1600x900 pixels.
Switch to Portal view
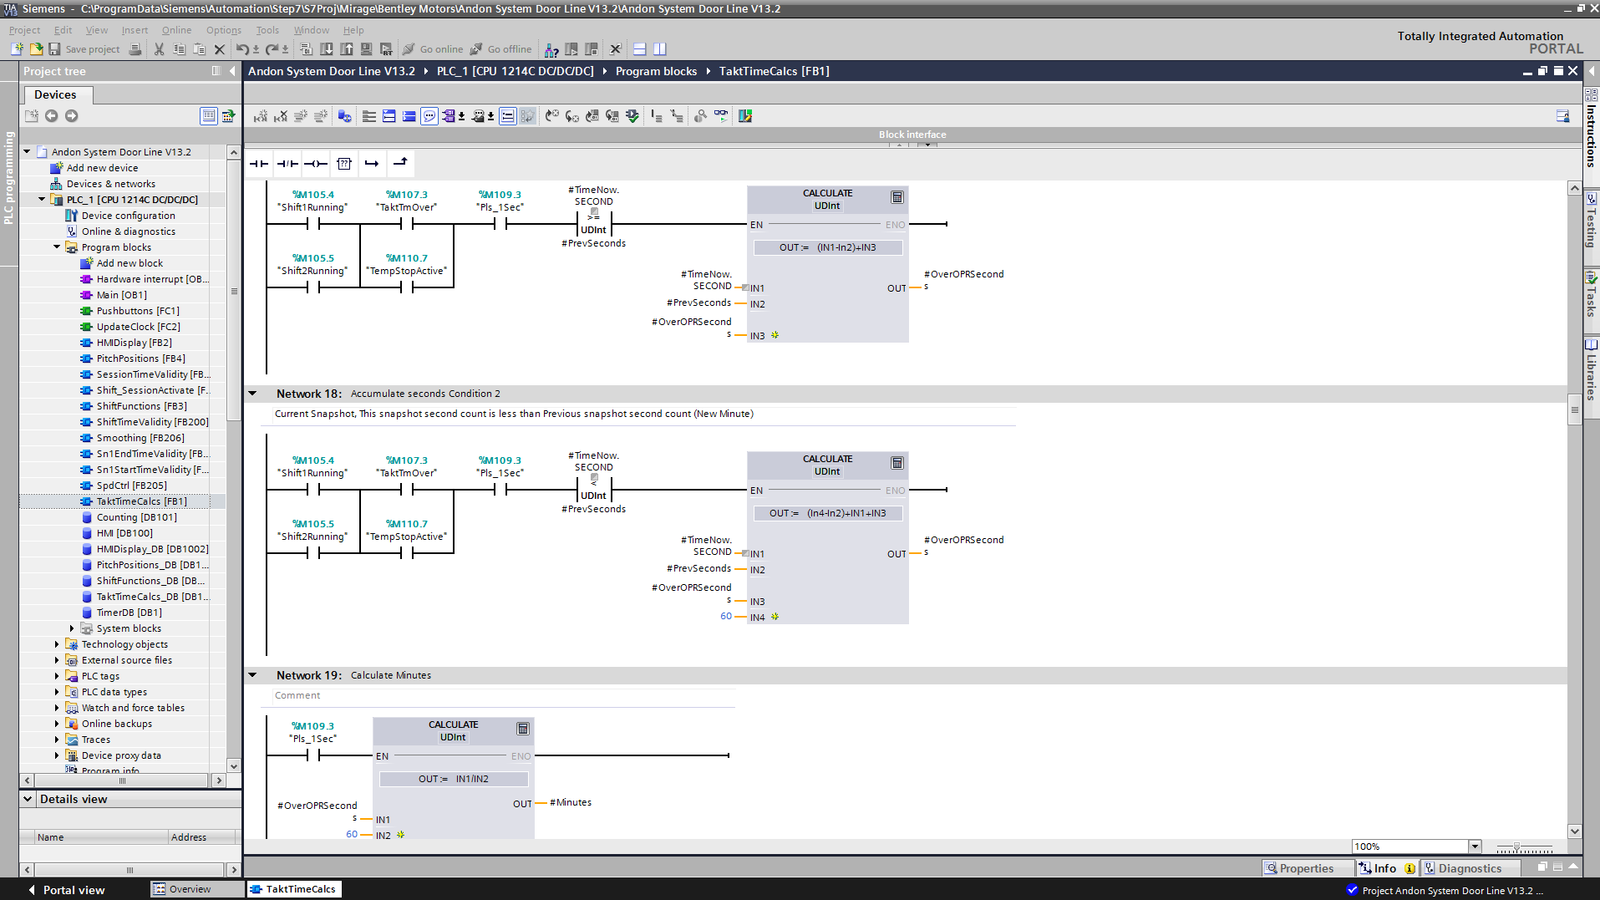(x=65, y=889)
